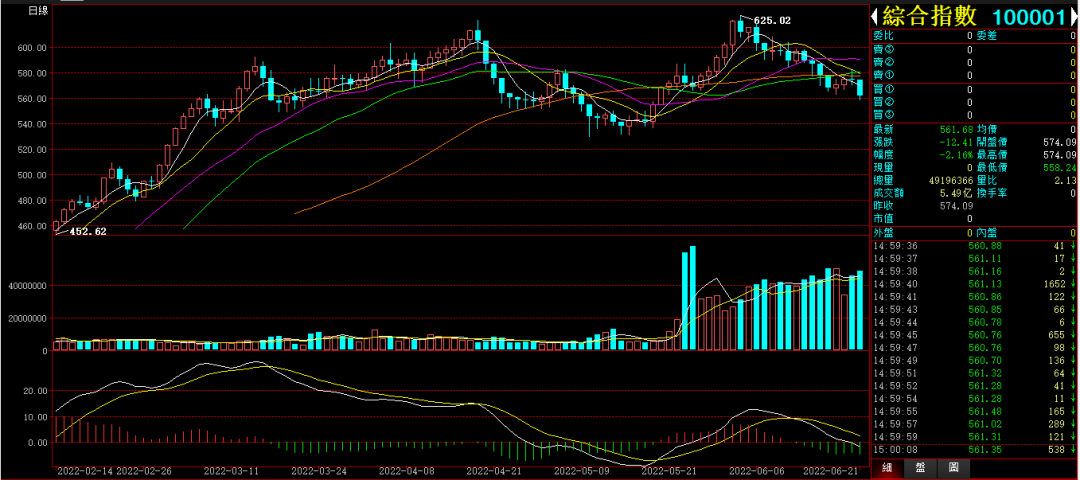1080x480 pixels.
Task: Select the 14:59:45 tick with volume 655
Action: pyautogui.click(x=974, y=335)
